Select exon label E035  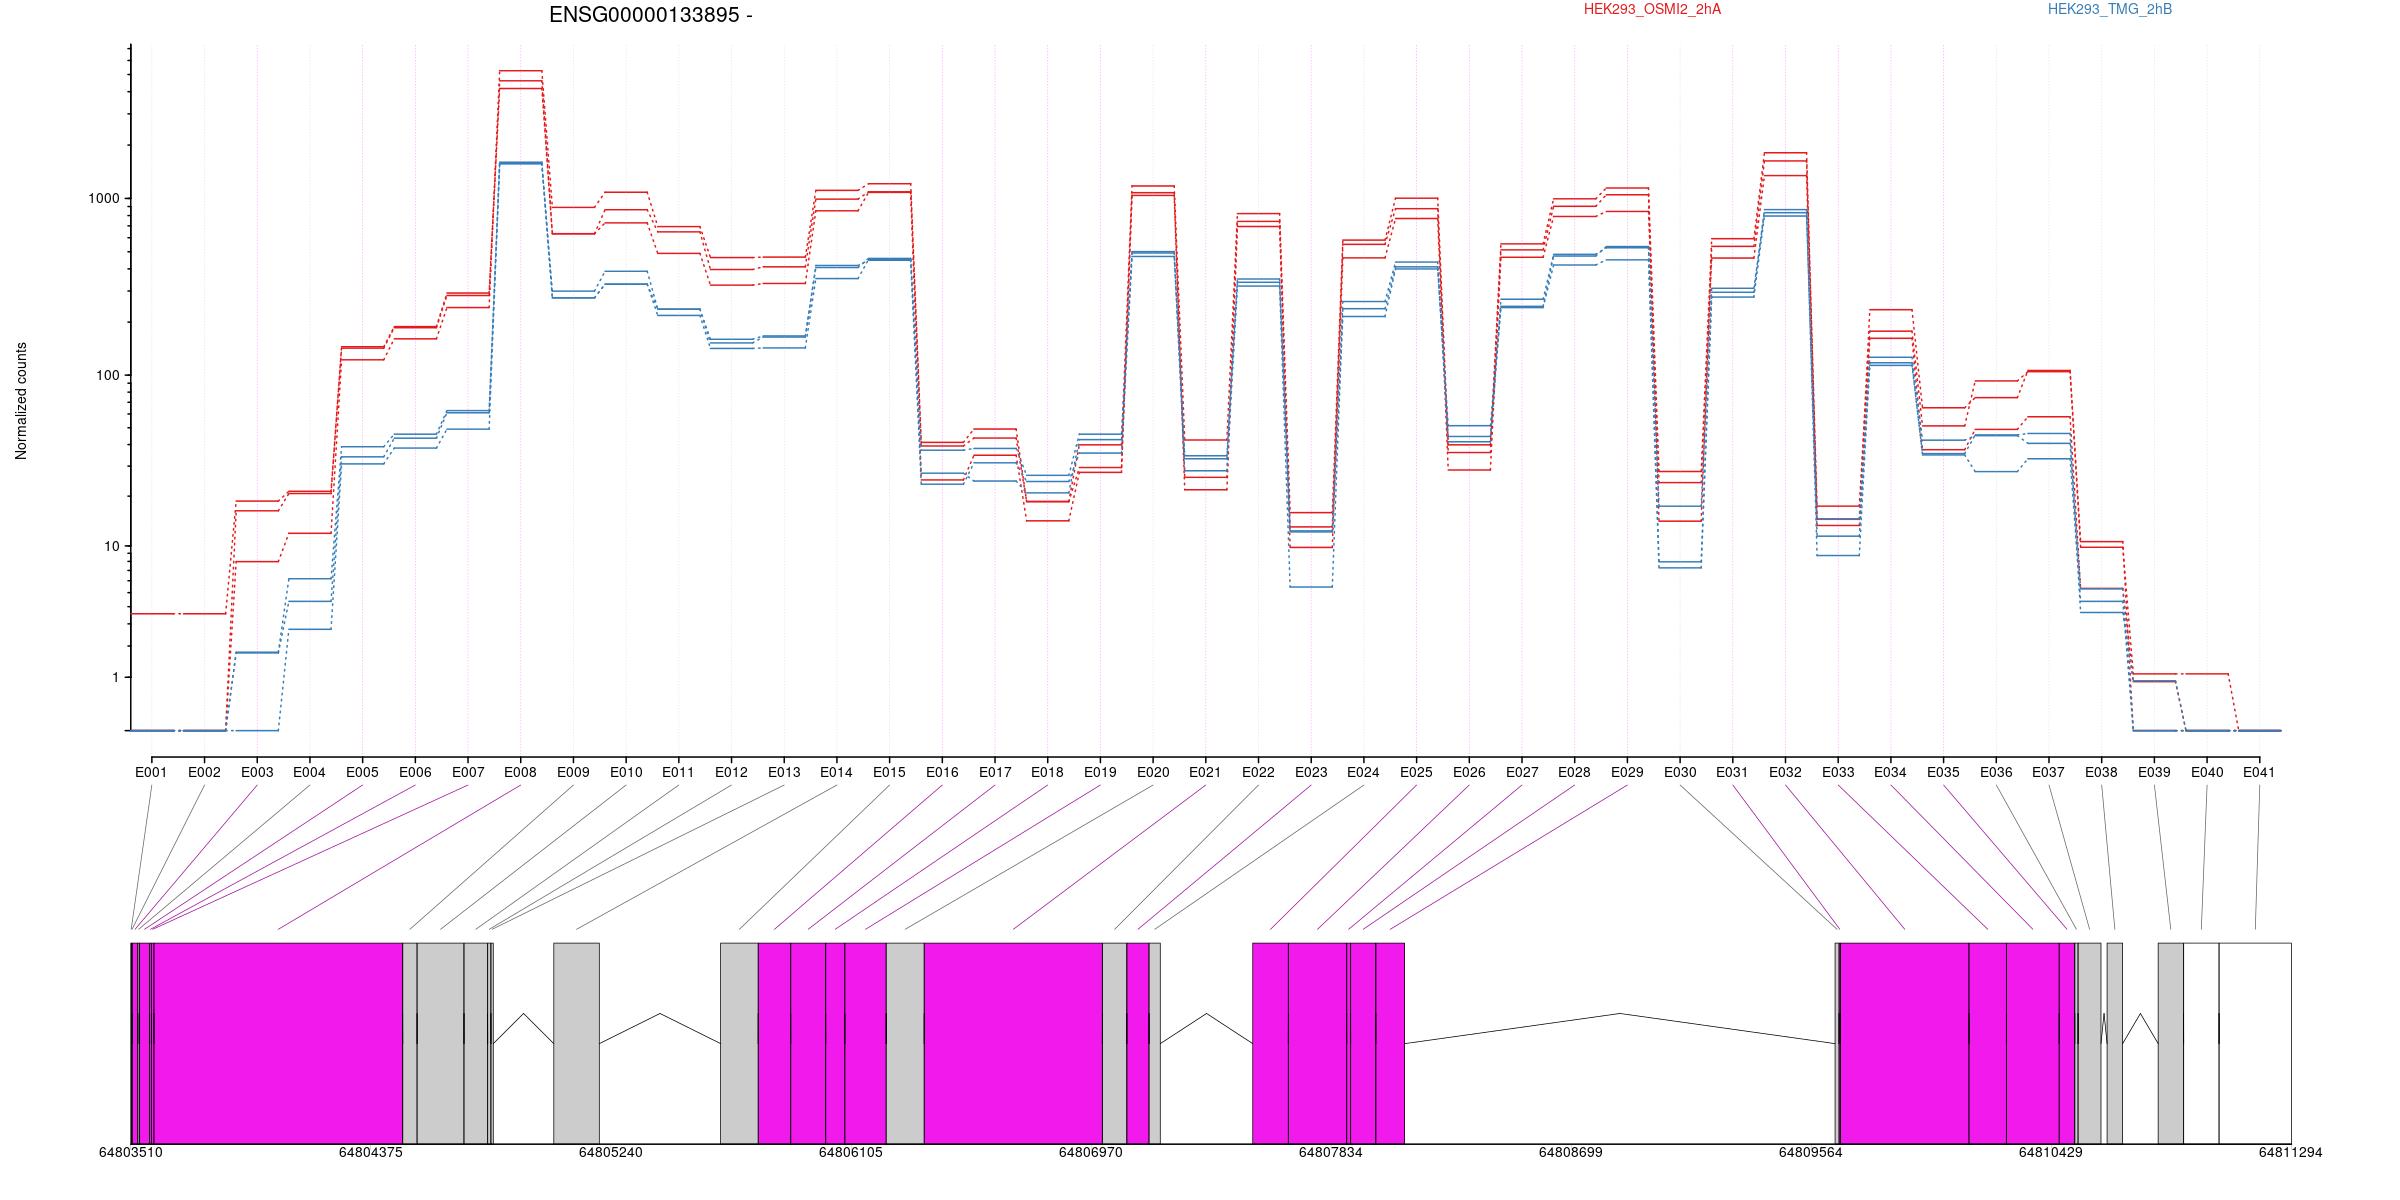point(1943,772)
